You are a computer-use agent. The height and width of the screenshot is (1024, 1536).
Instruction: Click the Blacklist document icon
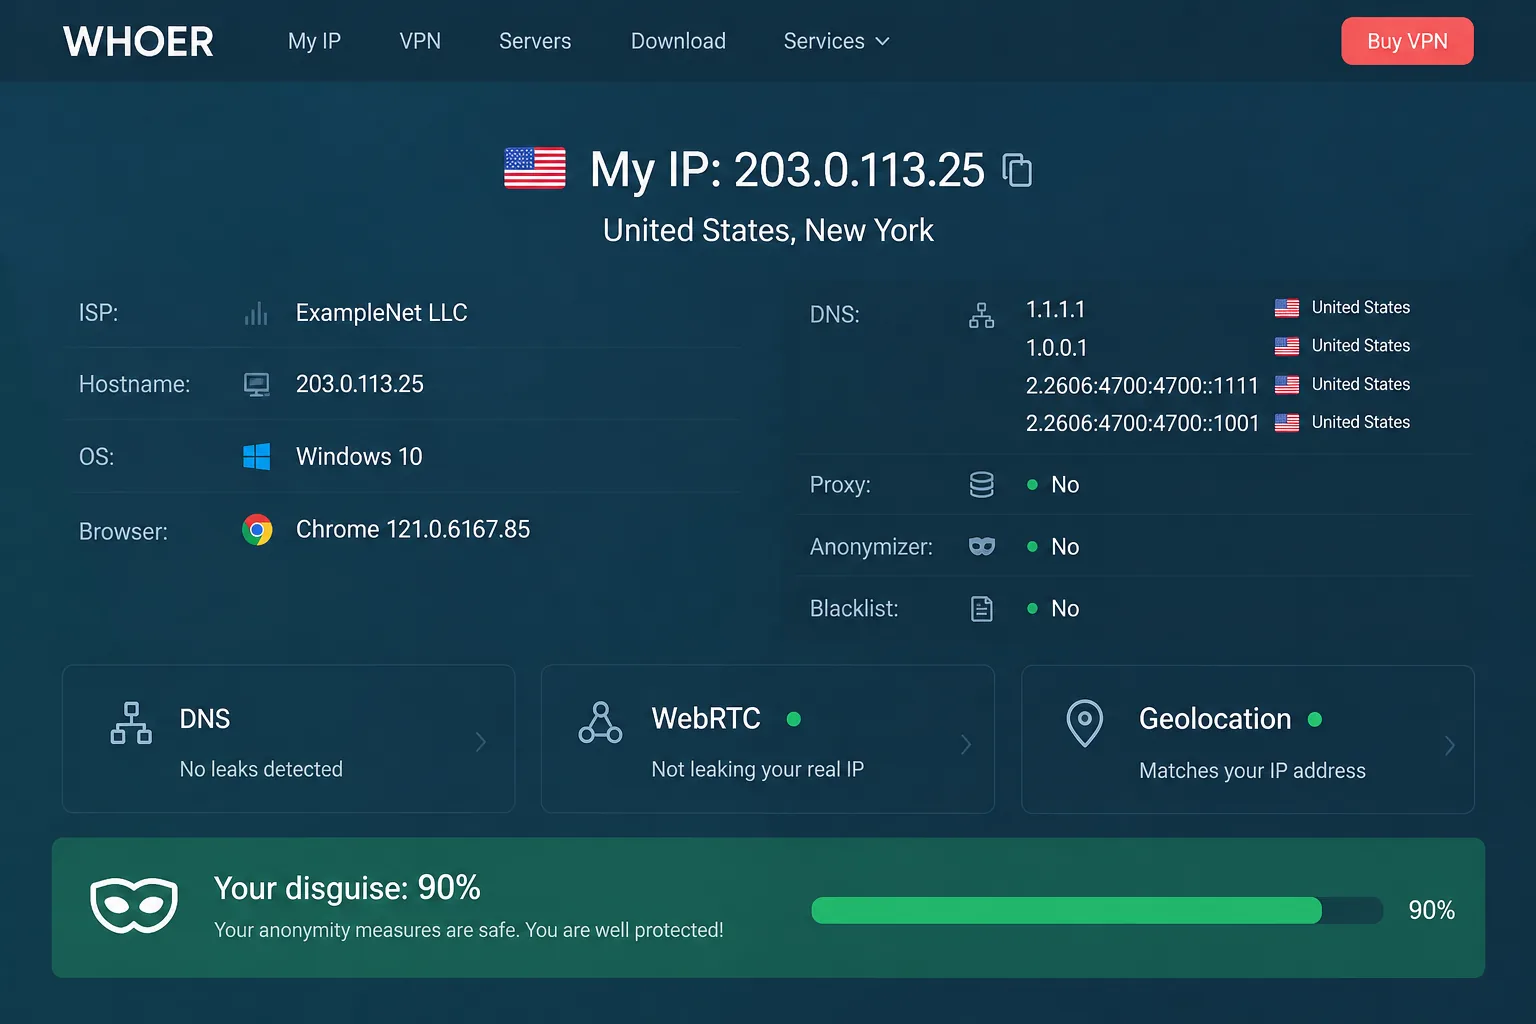click(x=982, y=609)
